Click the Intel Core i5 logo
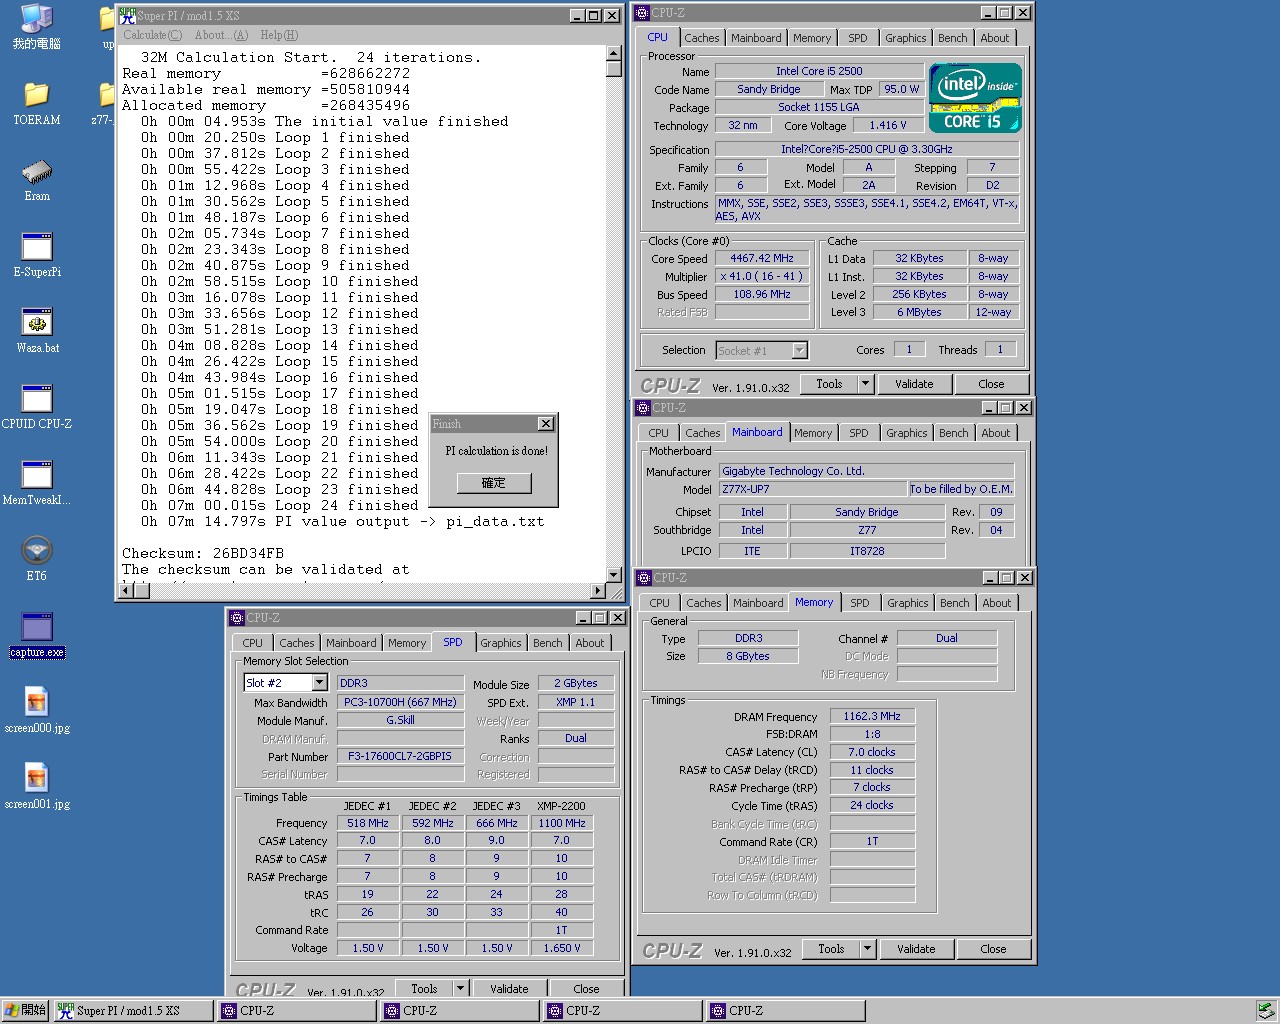This screenshot has width=1280, height=1024. tap(975, 97)
